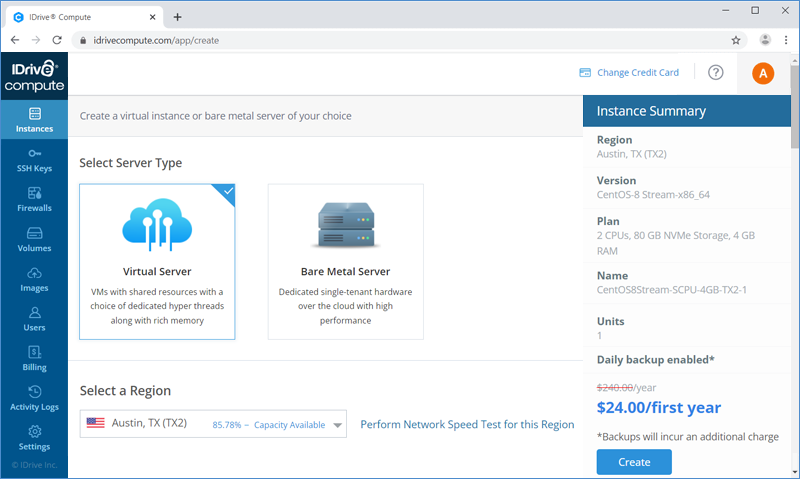800x479 pixels.
Task: Close the IDrive Compute tab
Action: point(153,17)
